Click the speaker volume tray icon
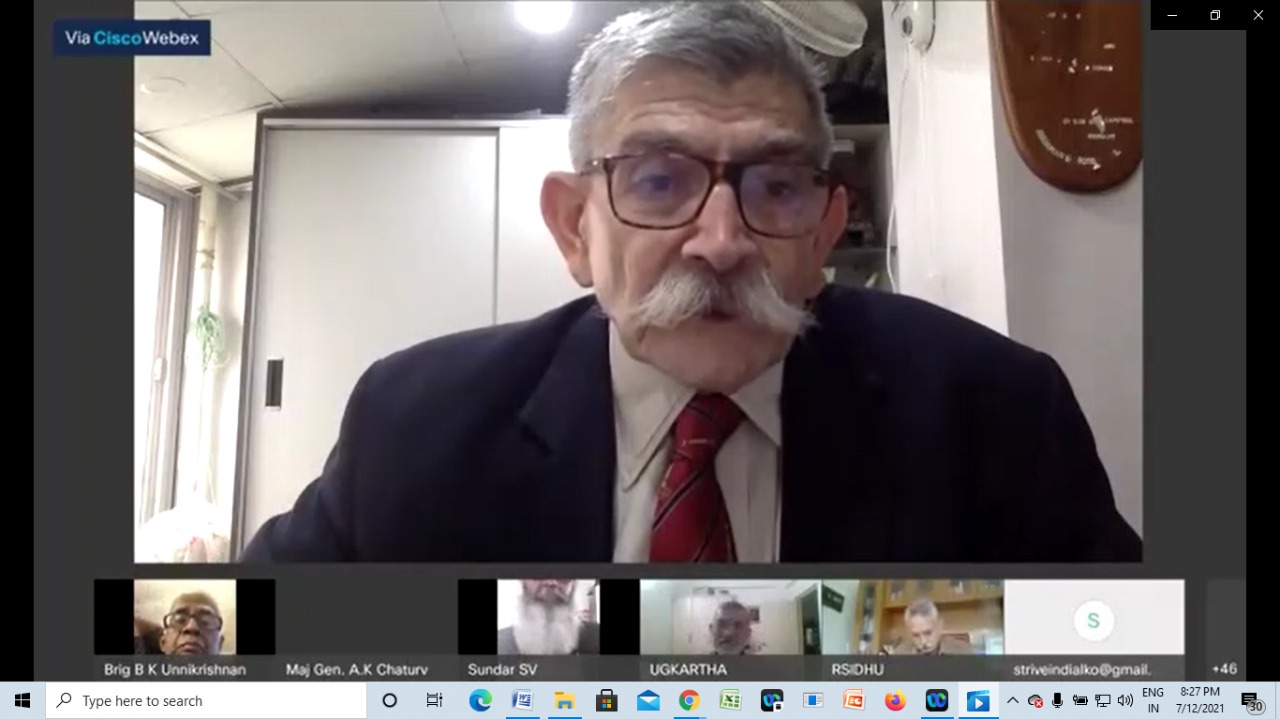1280x719 pixels. pyautogui.click(x=1125, y=701)
